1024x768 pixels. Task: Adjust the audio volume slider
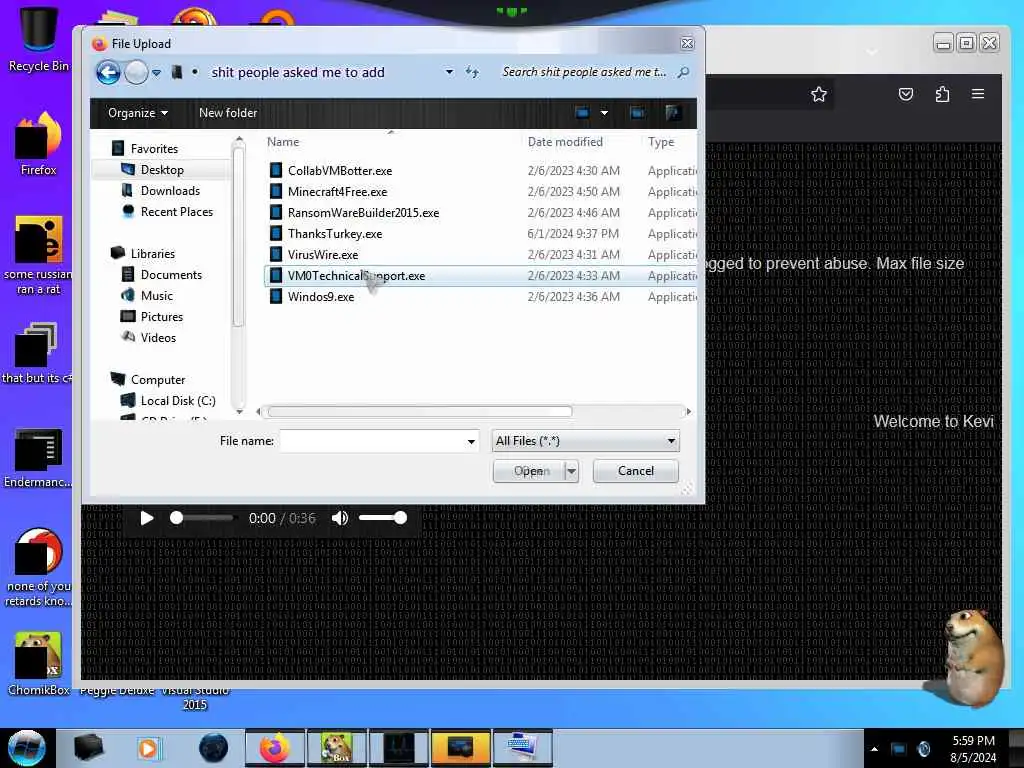[x=383, y=518]
